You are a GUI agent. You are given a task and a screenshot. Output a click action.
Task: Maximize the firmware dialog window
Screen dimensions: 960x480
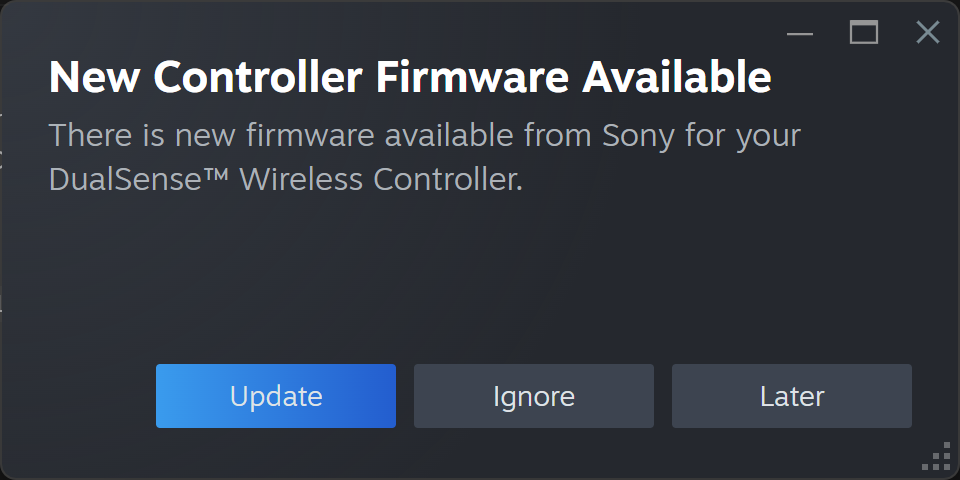click(x=864, y=33)
